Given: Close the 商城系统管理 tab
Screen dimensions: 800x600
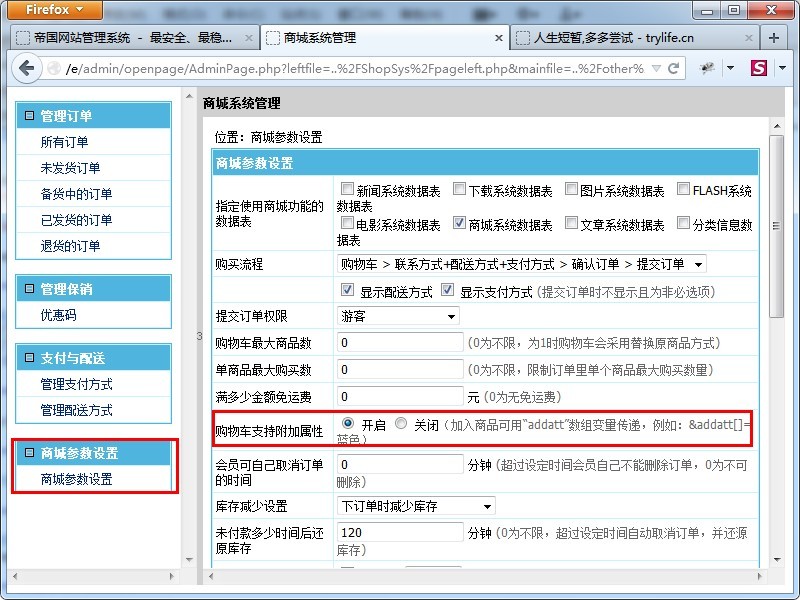Looking at the screenshot, I should pyautogui.click(x=499, y=38).
